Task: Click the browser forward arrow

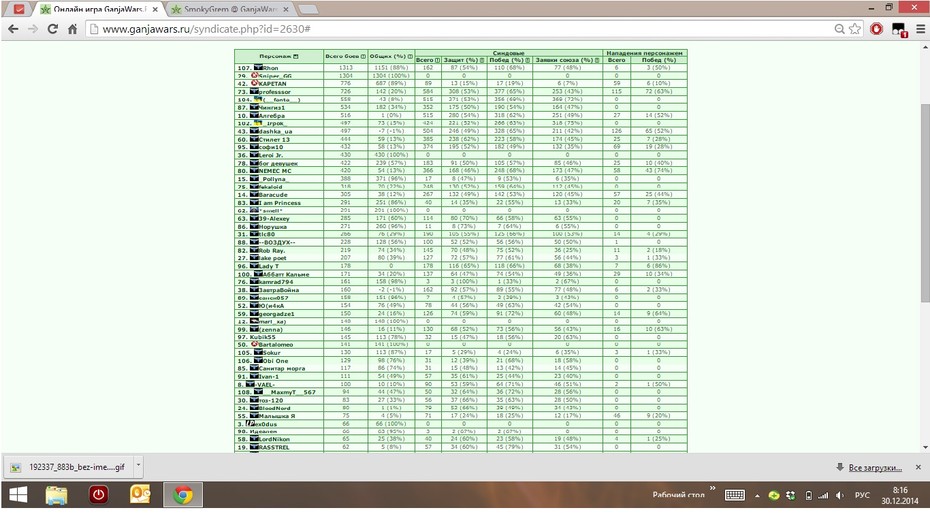Action: [33, 28]
